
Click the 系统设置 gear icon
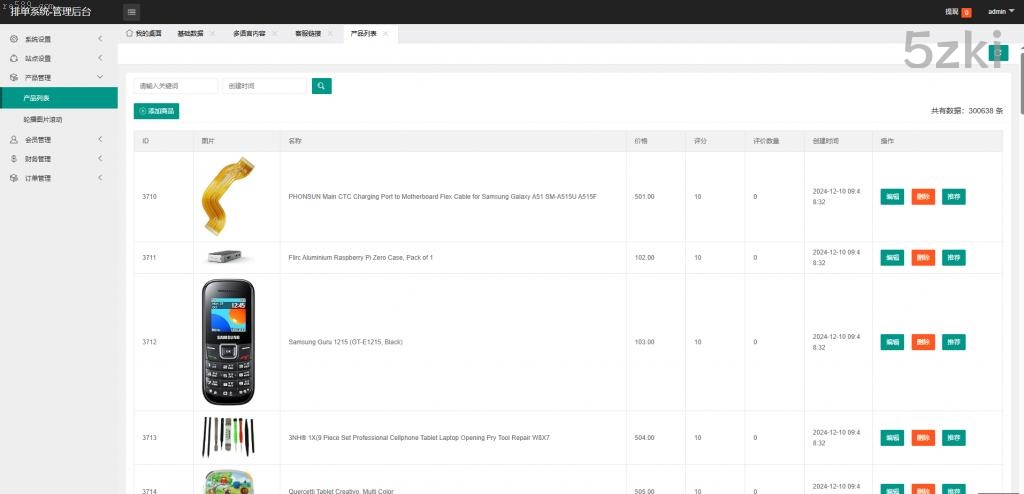click(14, 39)
